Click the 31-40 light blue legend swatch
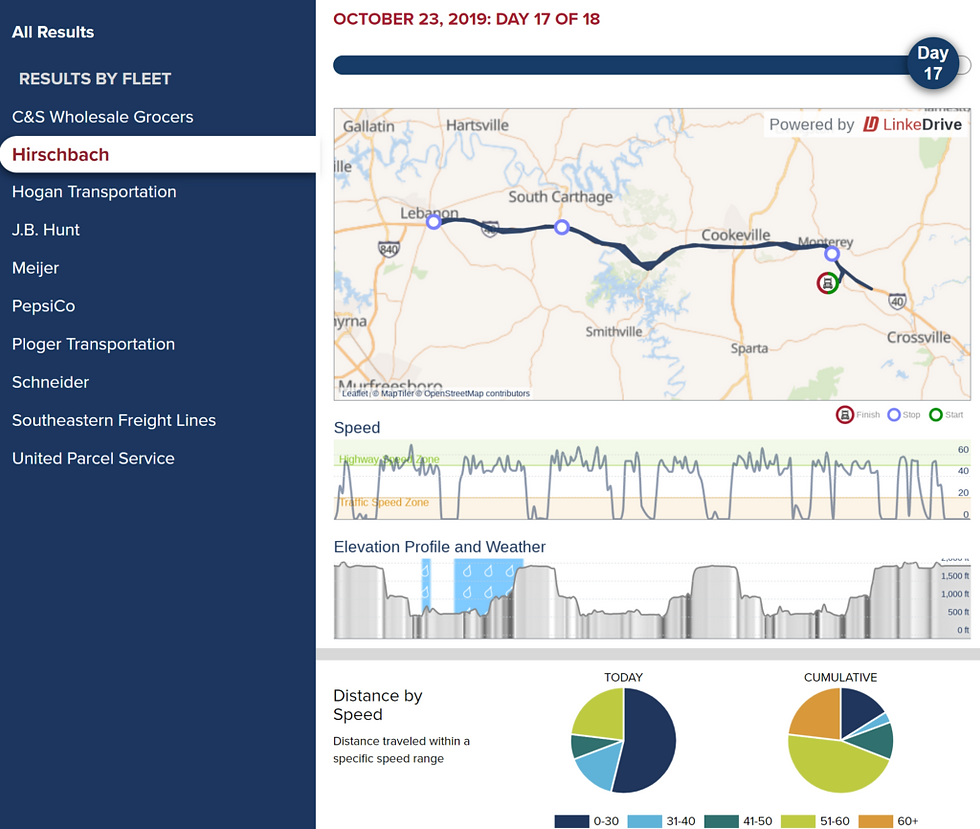 [644, 821]
